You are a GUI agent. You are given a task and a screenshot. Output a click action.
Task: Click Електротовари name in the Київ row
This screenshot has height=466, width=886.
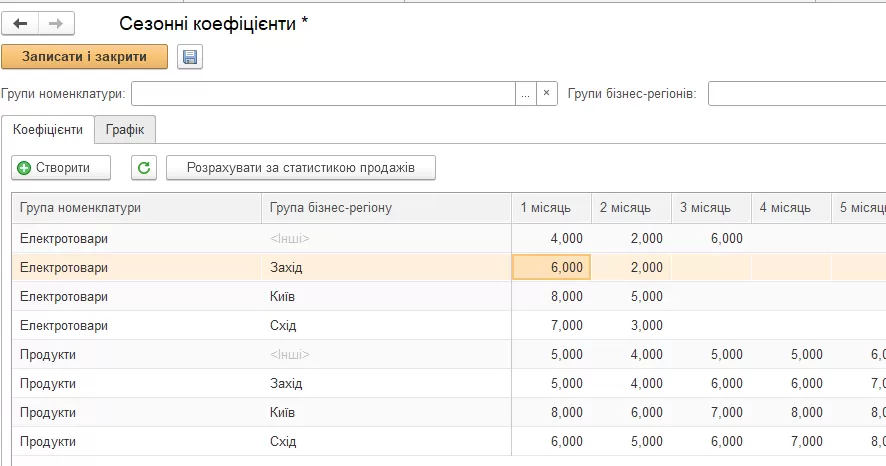click(x=64, y=297)
